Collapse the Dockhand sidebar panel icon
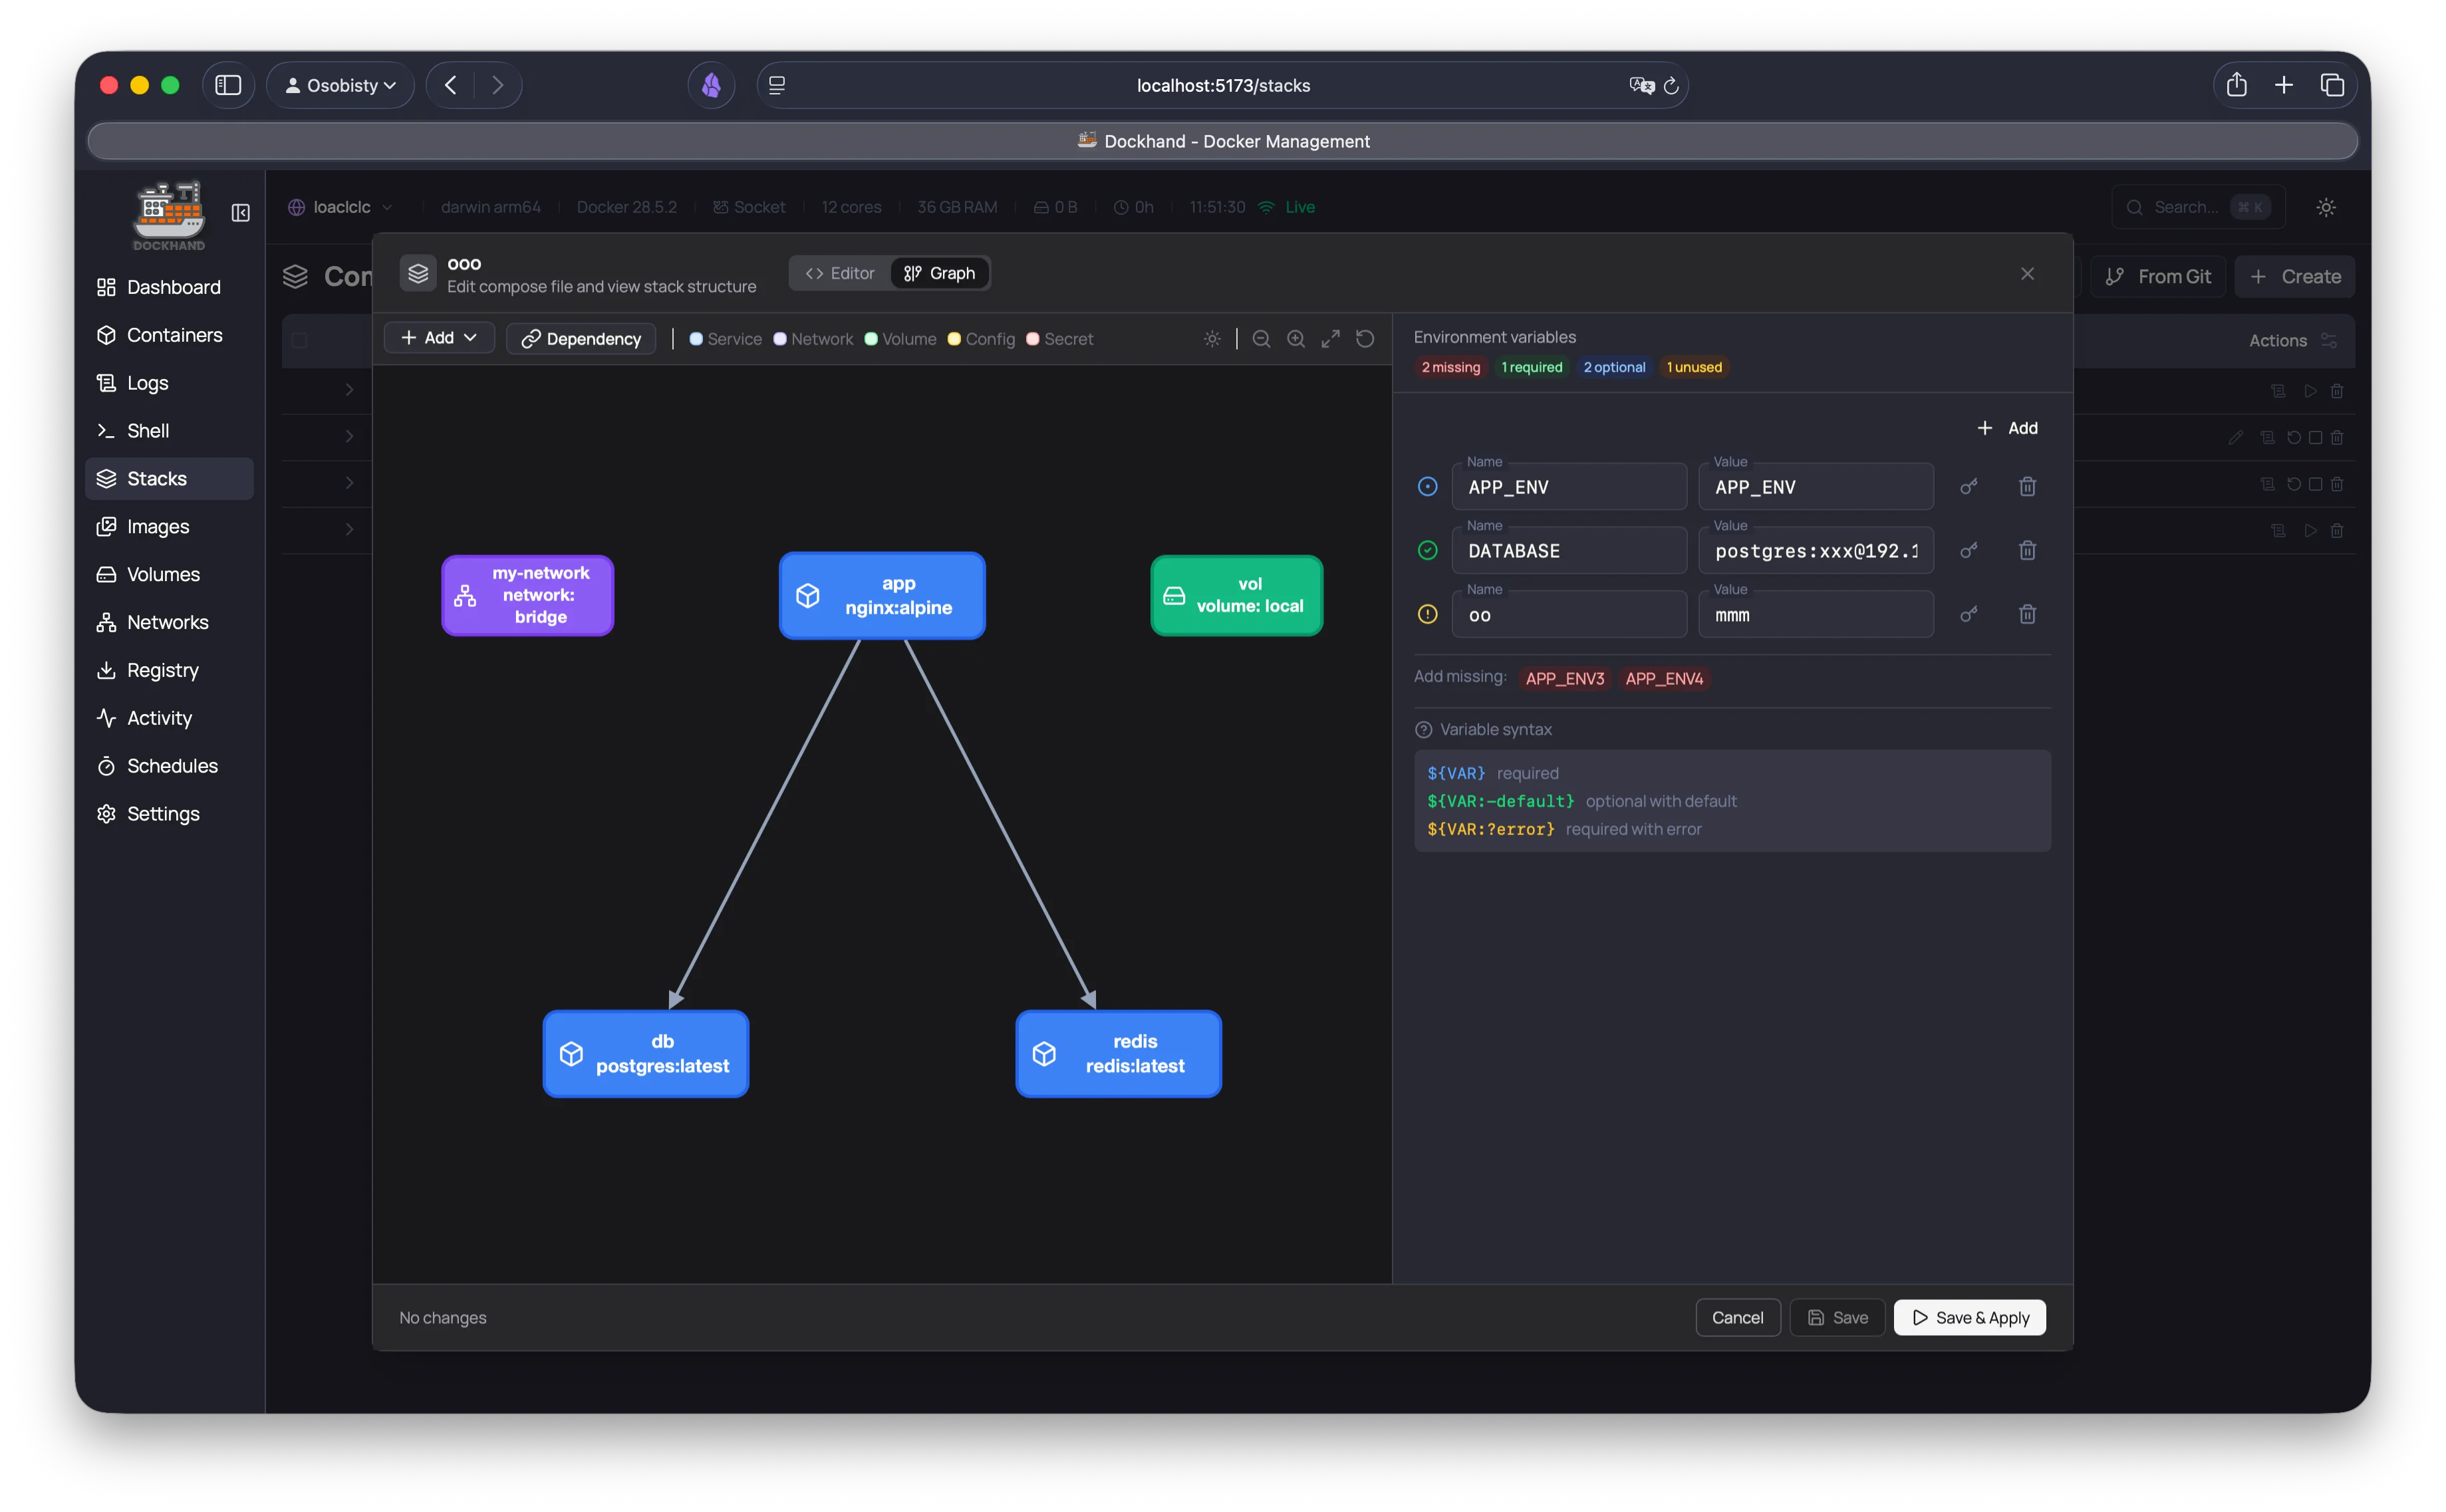Viewport: 2446px width, 1512px height. [240, 213]
